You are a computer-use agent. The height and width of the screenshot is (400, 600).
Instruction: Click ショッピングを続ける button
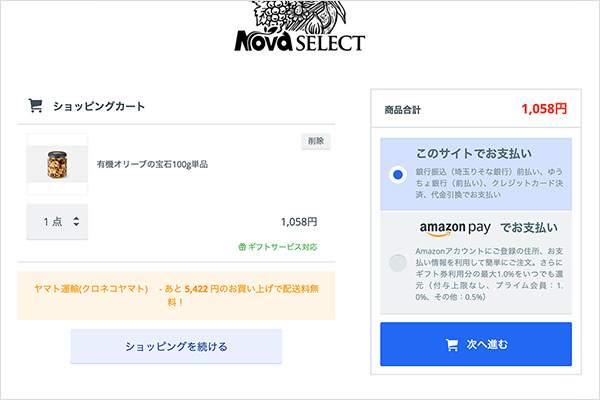tap(176, 347)
